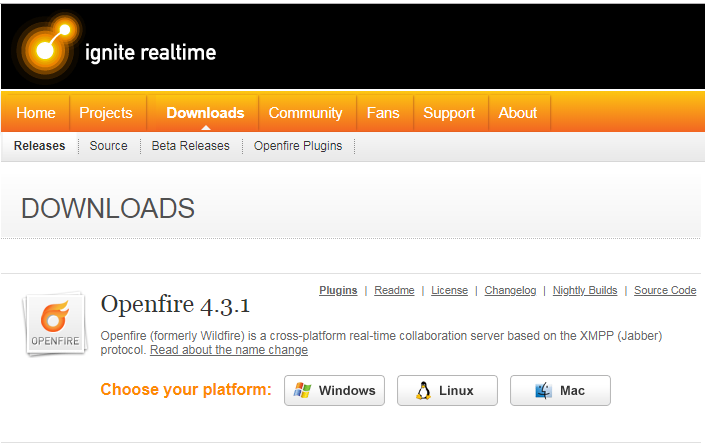Read about the name change link
Image resolution: width=705 pixels, height=447 pixels.
click(229, 350)
